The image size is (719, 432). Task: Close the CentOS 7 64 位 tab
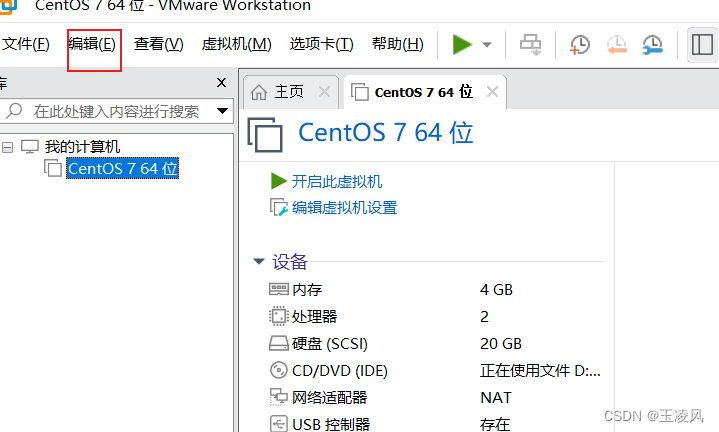[x=492, y=92]
